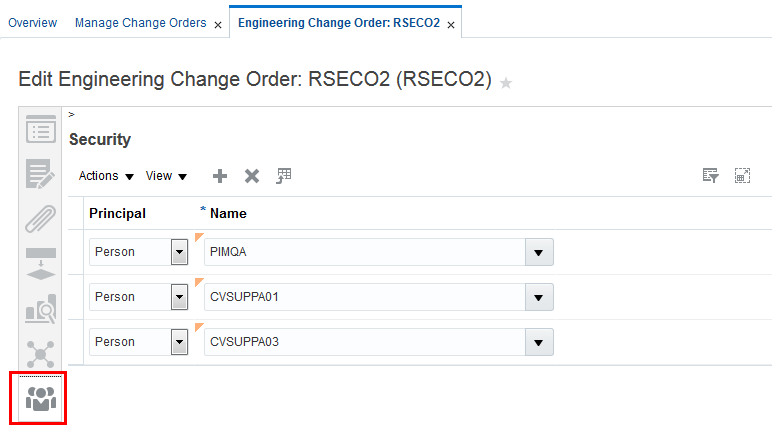This screenshot has height=429, width=772.
Task: Open the Security team icon in sidebar
Action: point(40,397)
